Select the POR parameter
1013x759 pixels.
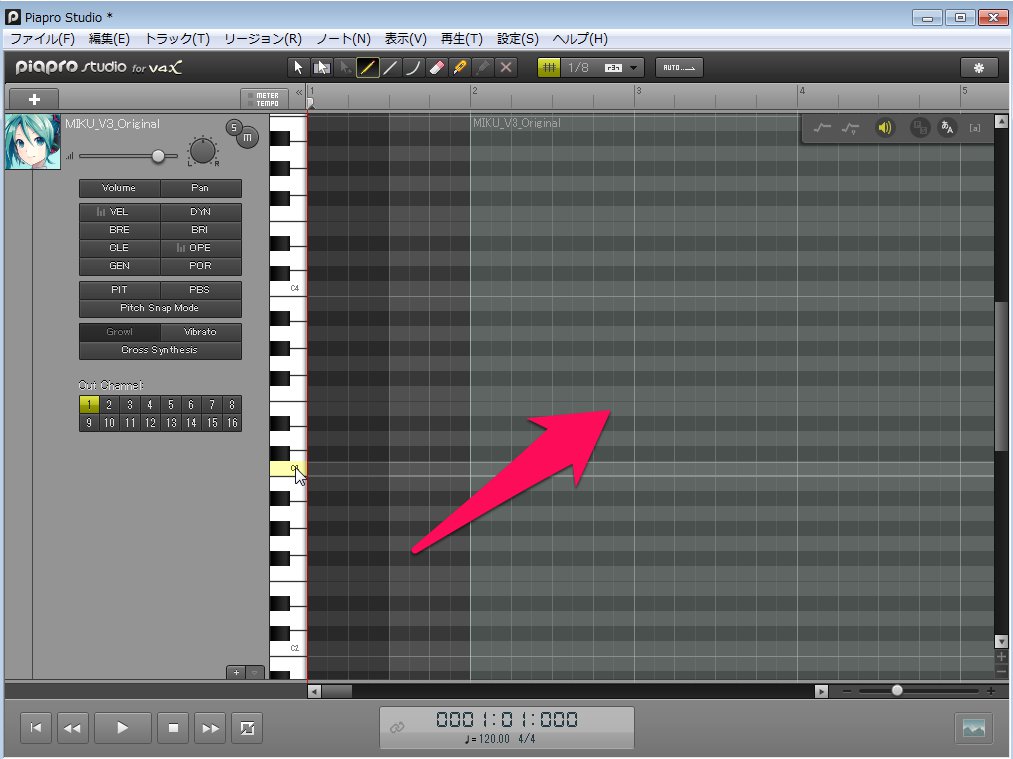[200, 266]
